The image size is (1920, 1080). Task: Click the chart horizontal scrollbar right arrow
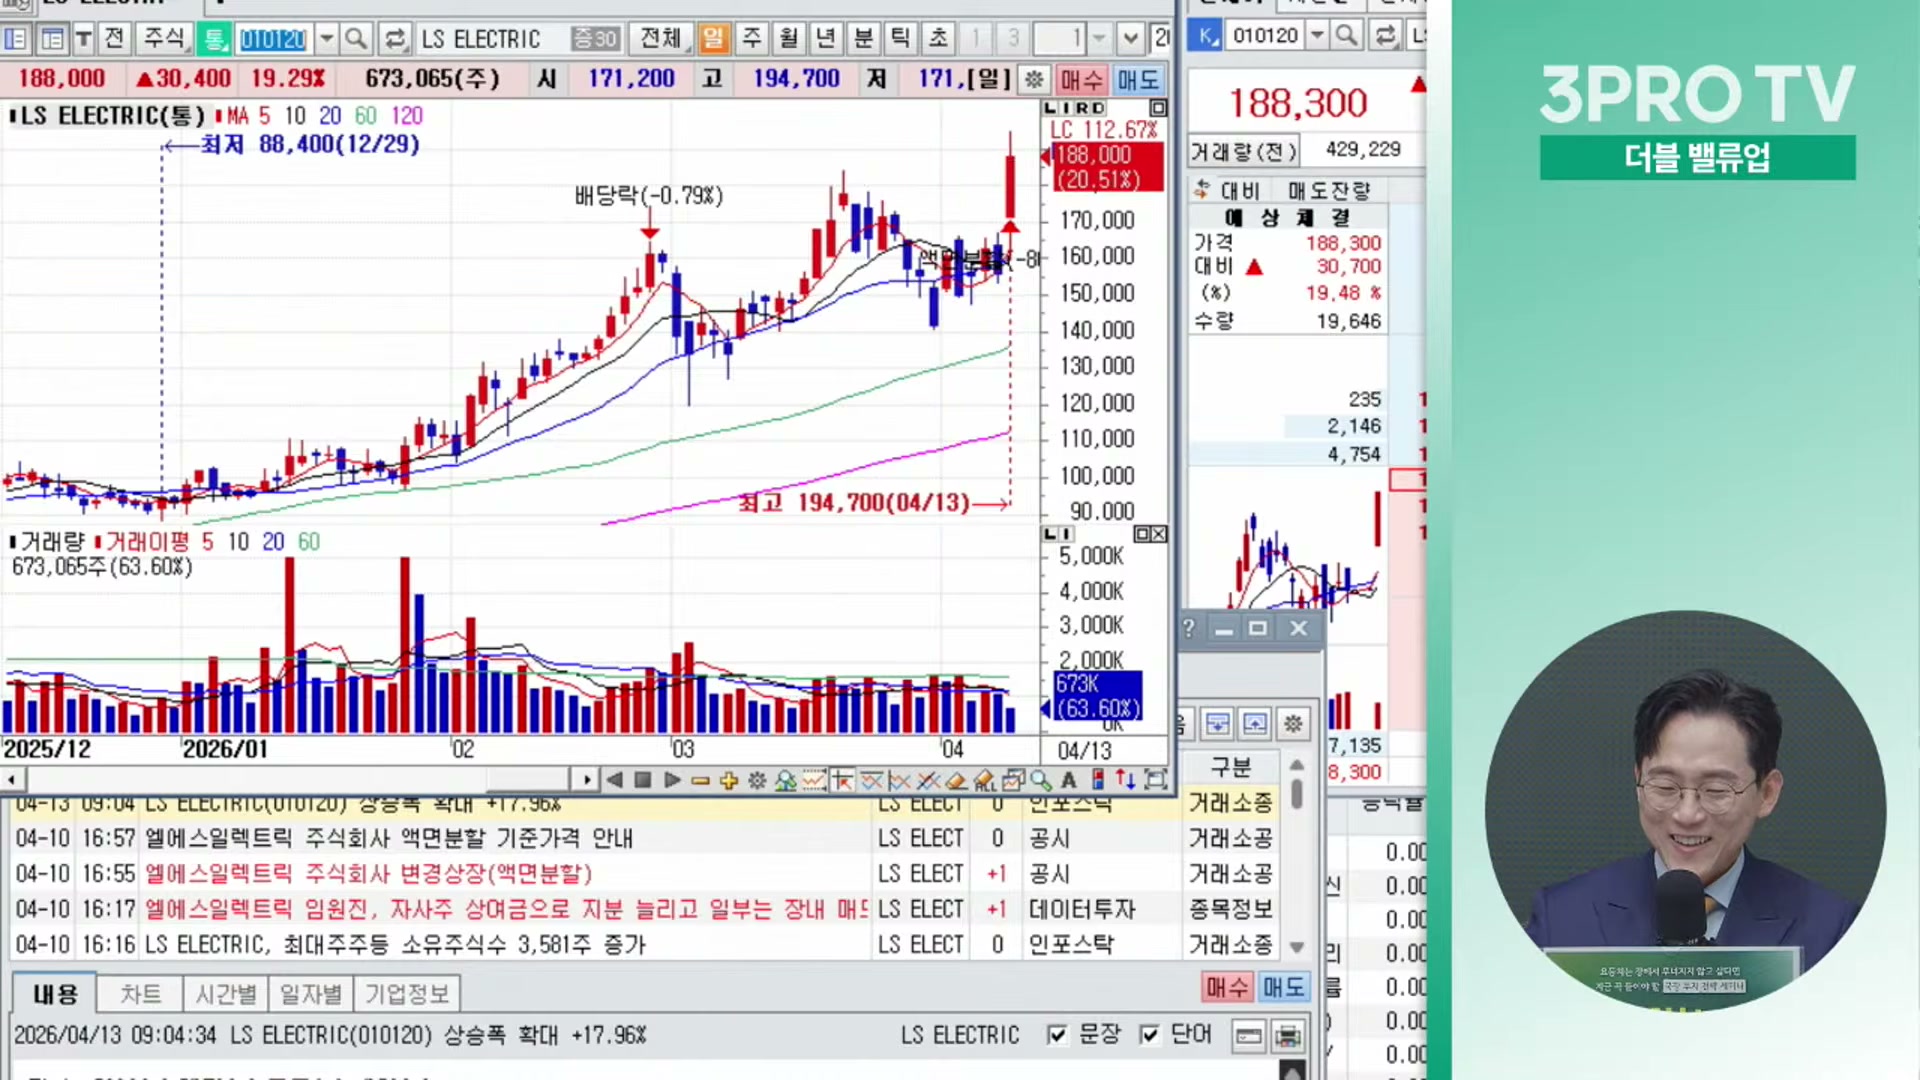pyautogui.click(x=586, y=780)
